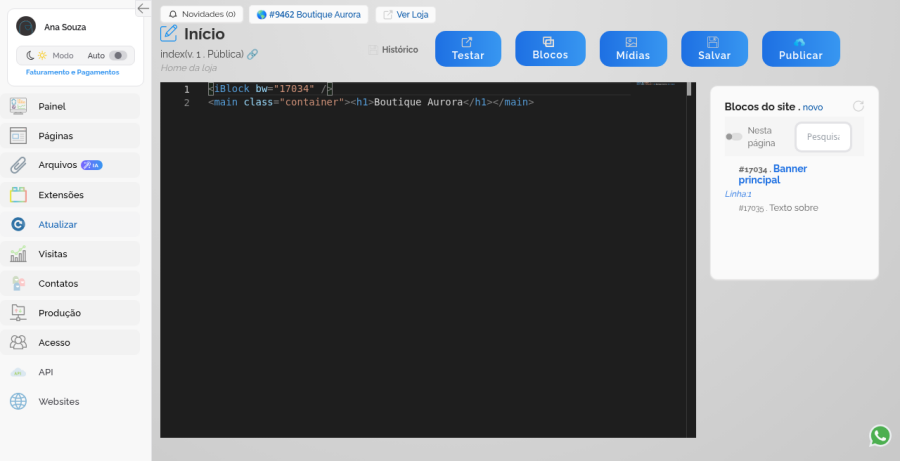Collapse sidebar with the back arrow icon

(x=143, y=8)
